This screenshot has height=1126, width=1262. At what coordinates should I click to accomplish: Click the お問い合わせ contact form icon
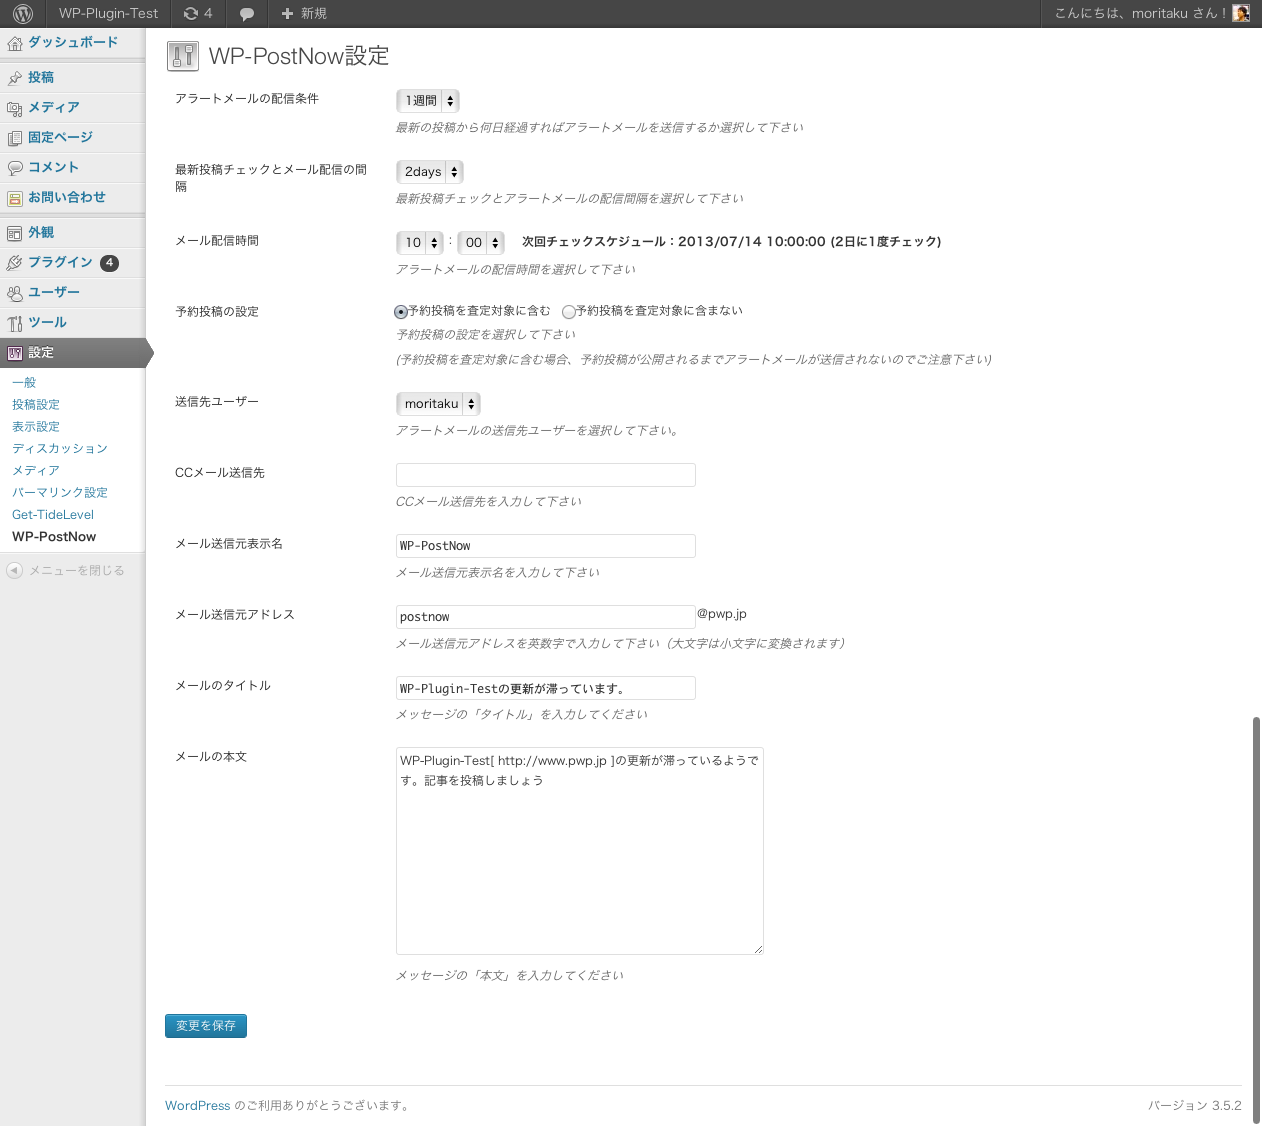pos(15,198)
